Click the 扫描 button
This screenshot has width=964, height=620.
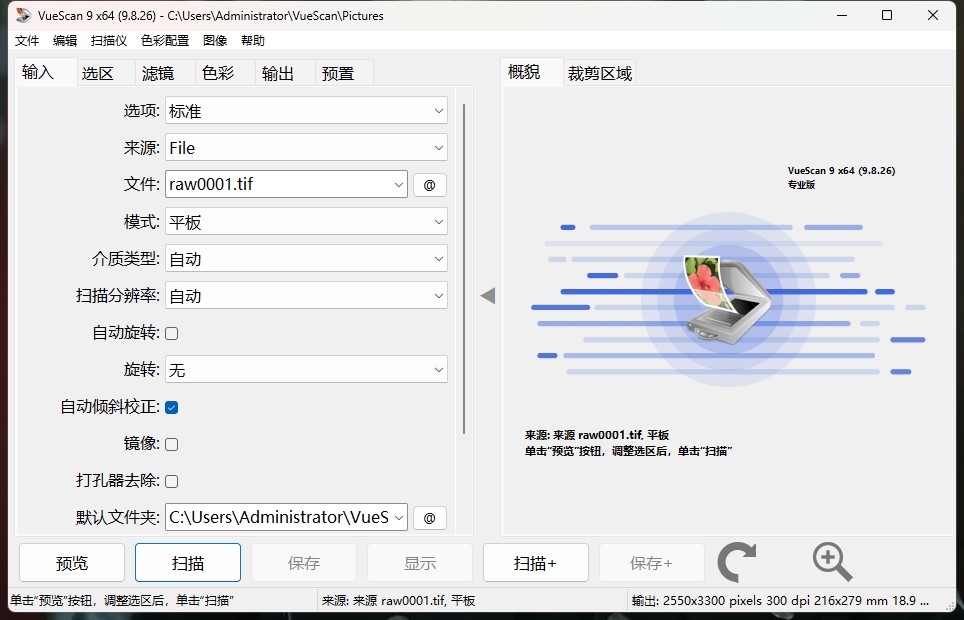[x=188, y=562]
